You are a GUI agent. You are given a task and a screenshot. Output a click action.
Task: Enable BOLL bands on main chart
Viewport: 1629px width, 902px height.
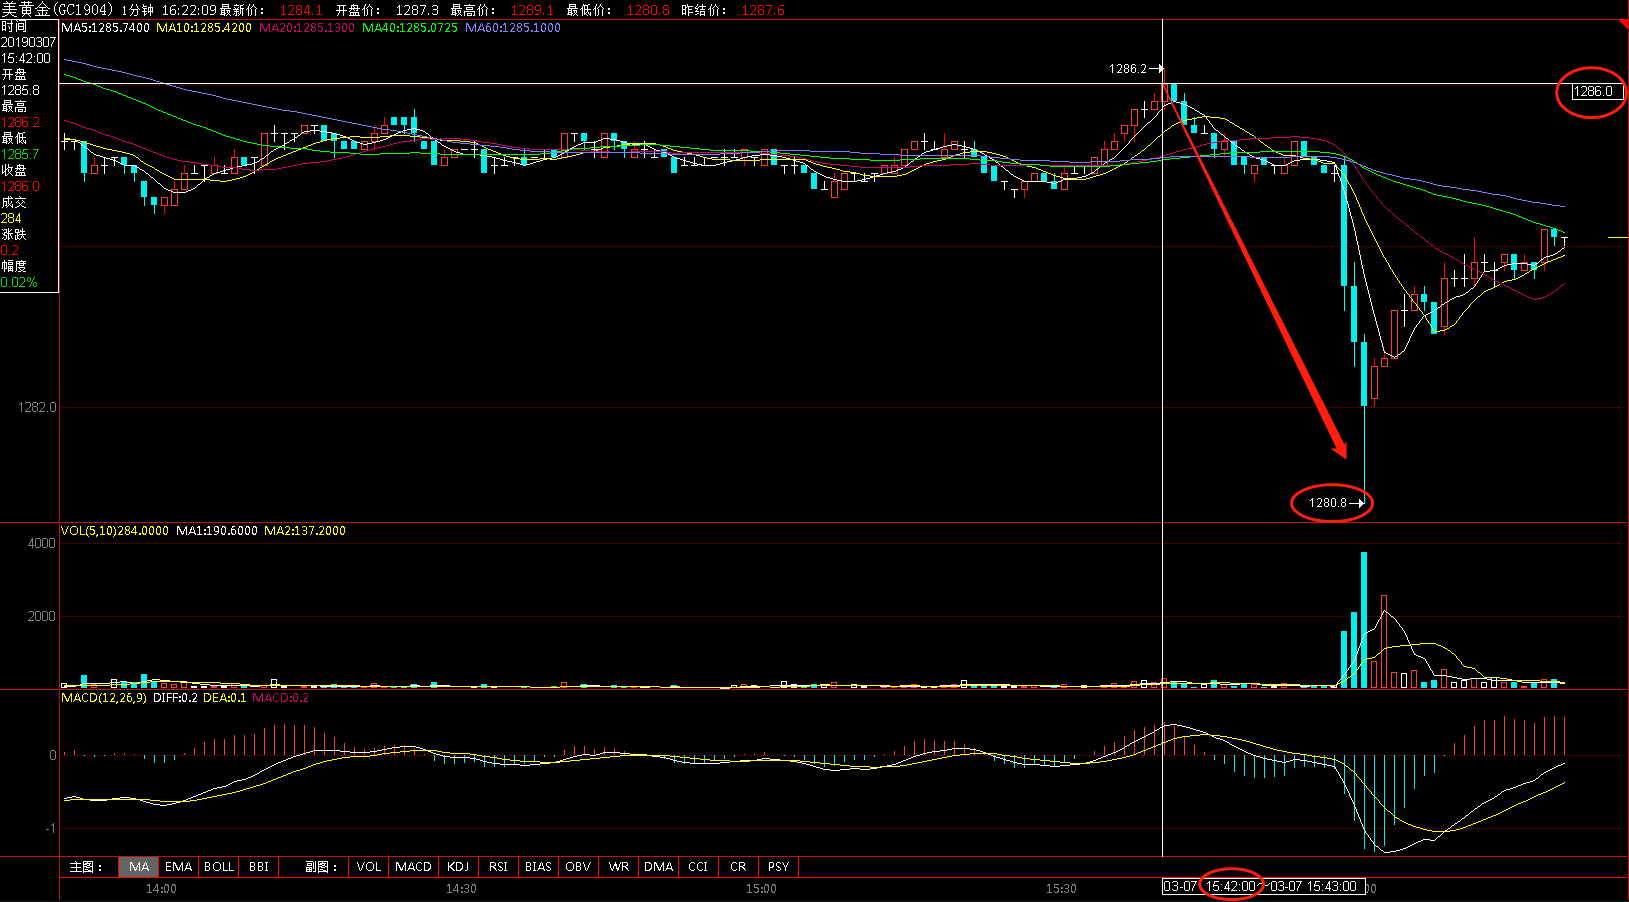point(219,867)
